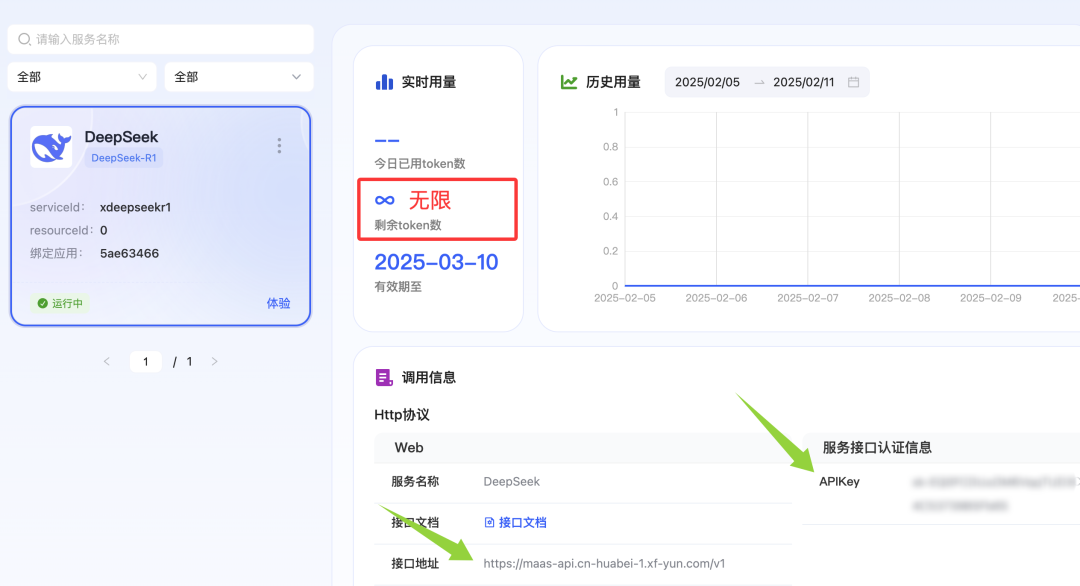Click the DeepSeek-R1 model tag
The image size is (1080, 586).
click(124, 158)
